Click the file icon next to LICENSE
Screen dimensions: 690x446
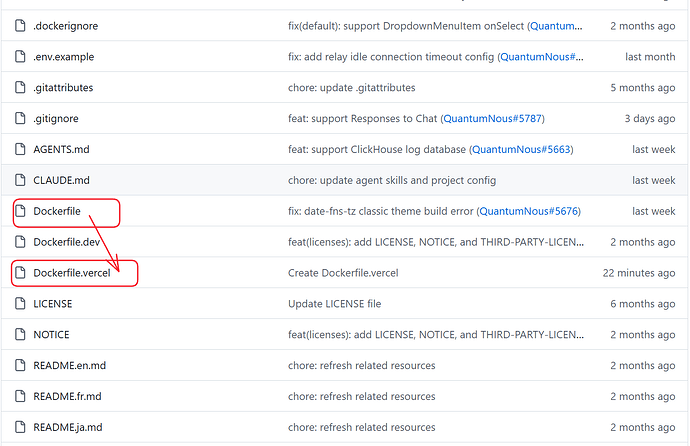(x=20, y=303)
